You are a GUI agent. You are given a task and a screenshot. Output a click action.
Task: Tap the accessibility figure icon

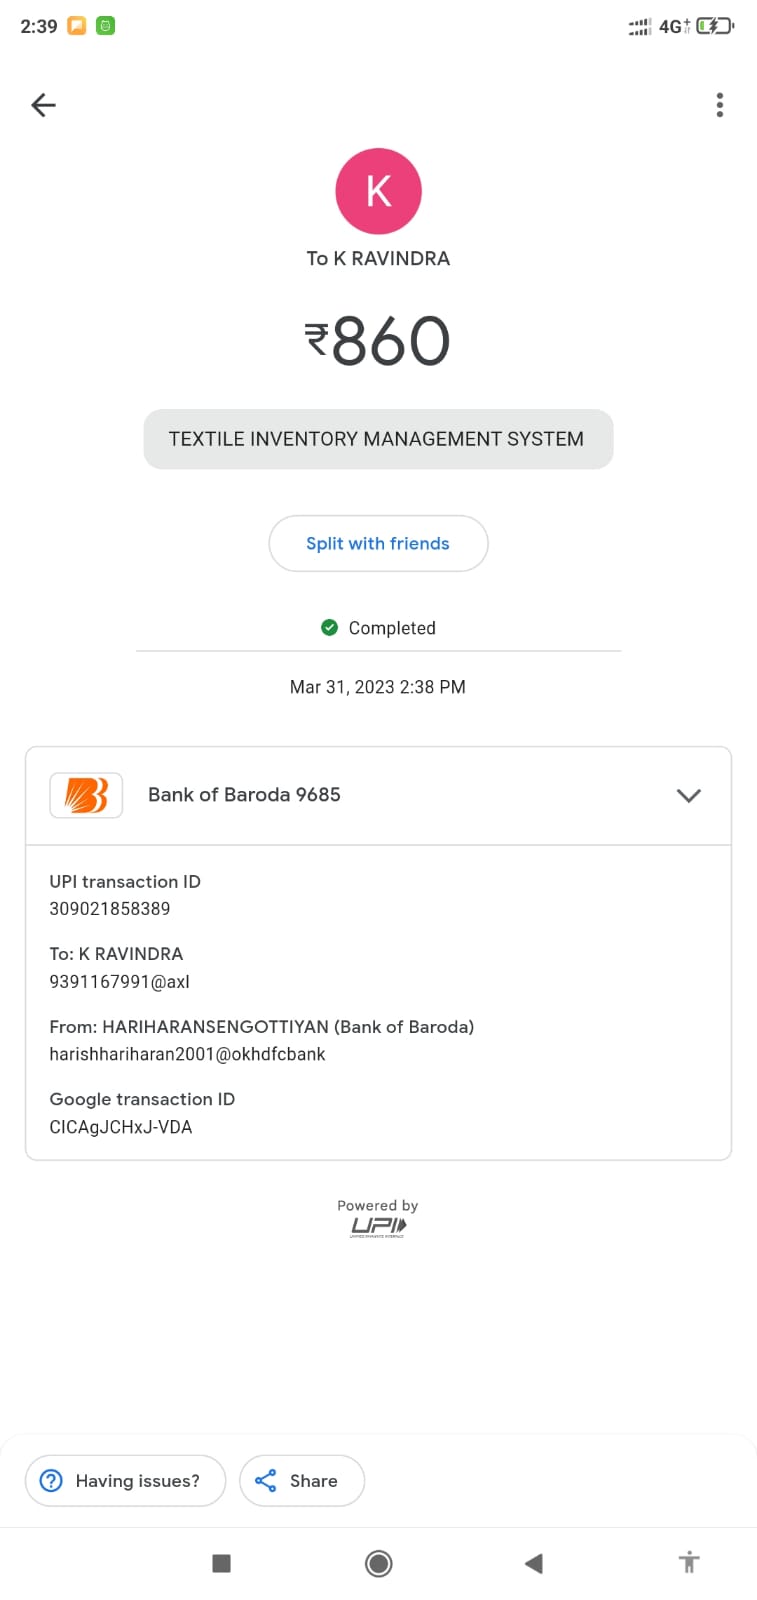pyautogui.click(x=688, y=1562)
